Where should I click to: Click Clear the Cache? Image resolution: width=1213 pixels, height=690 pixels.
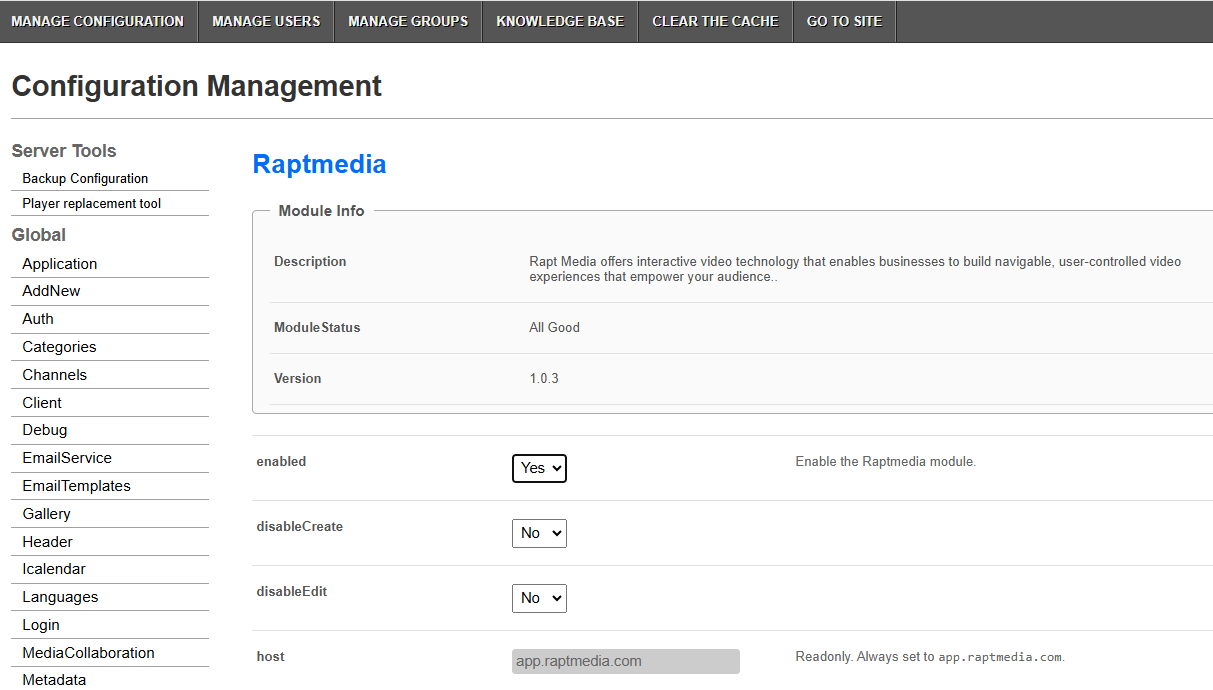[715, 21]
